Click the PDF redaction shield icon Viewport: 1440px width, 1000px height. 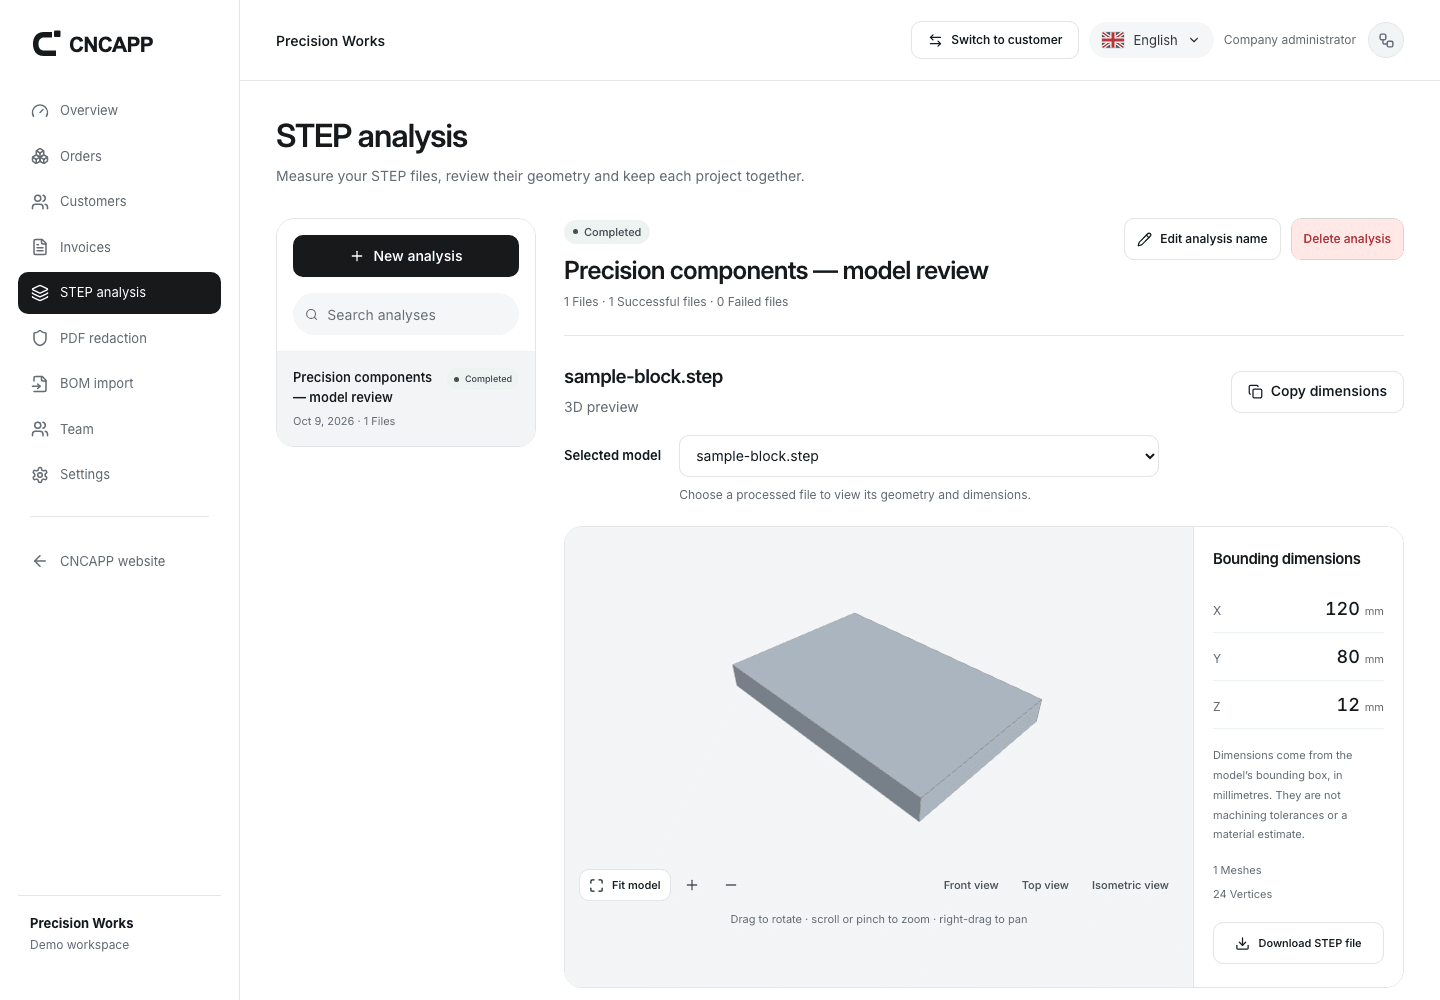tap(40, 338)
